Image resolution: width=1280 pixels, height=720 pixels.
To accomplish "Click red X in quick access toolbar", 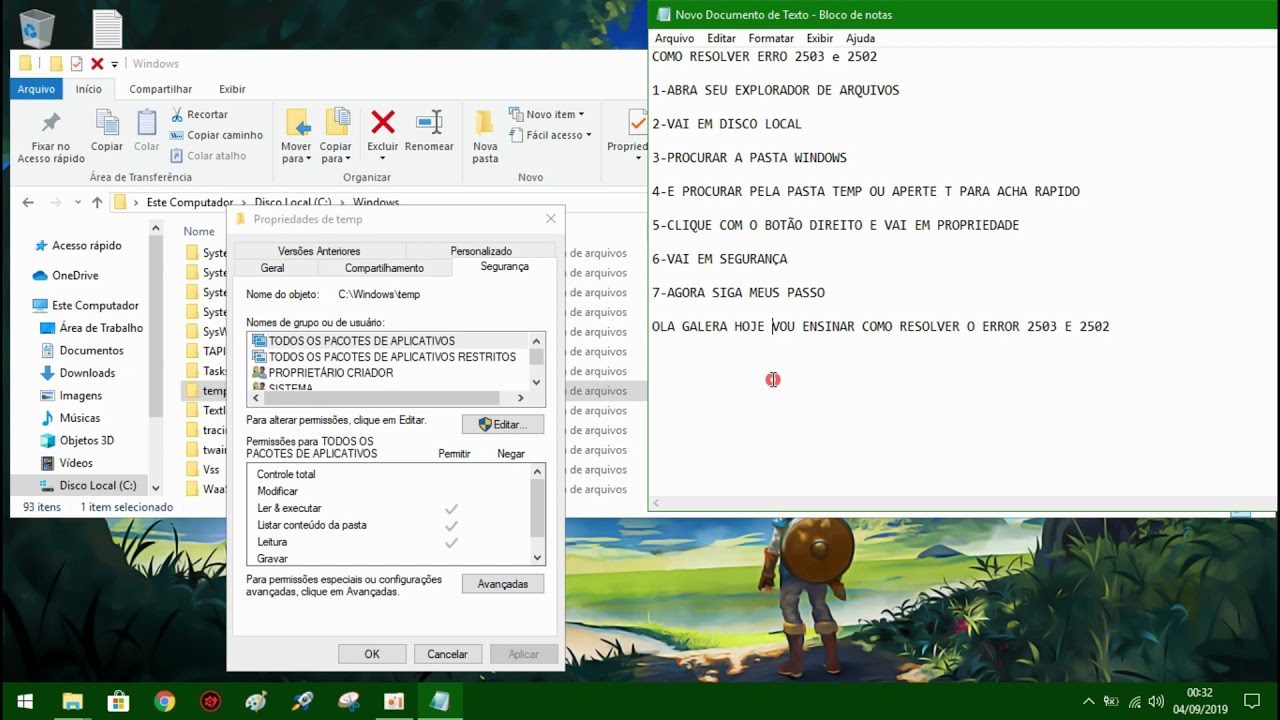I will (x=97, y=64).
